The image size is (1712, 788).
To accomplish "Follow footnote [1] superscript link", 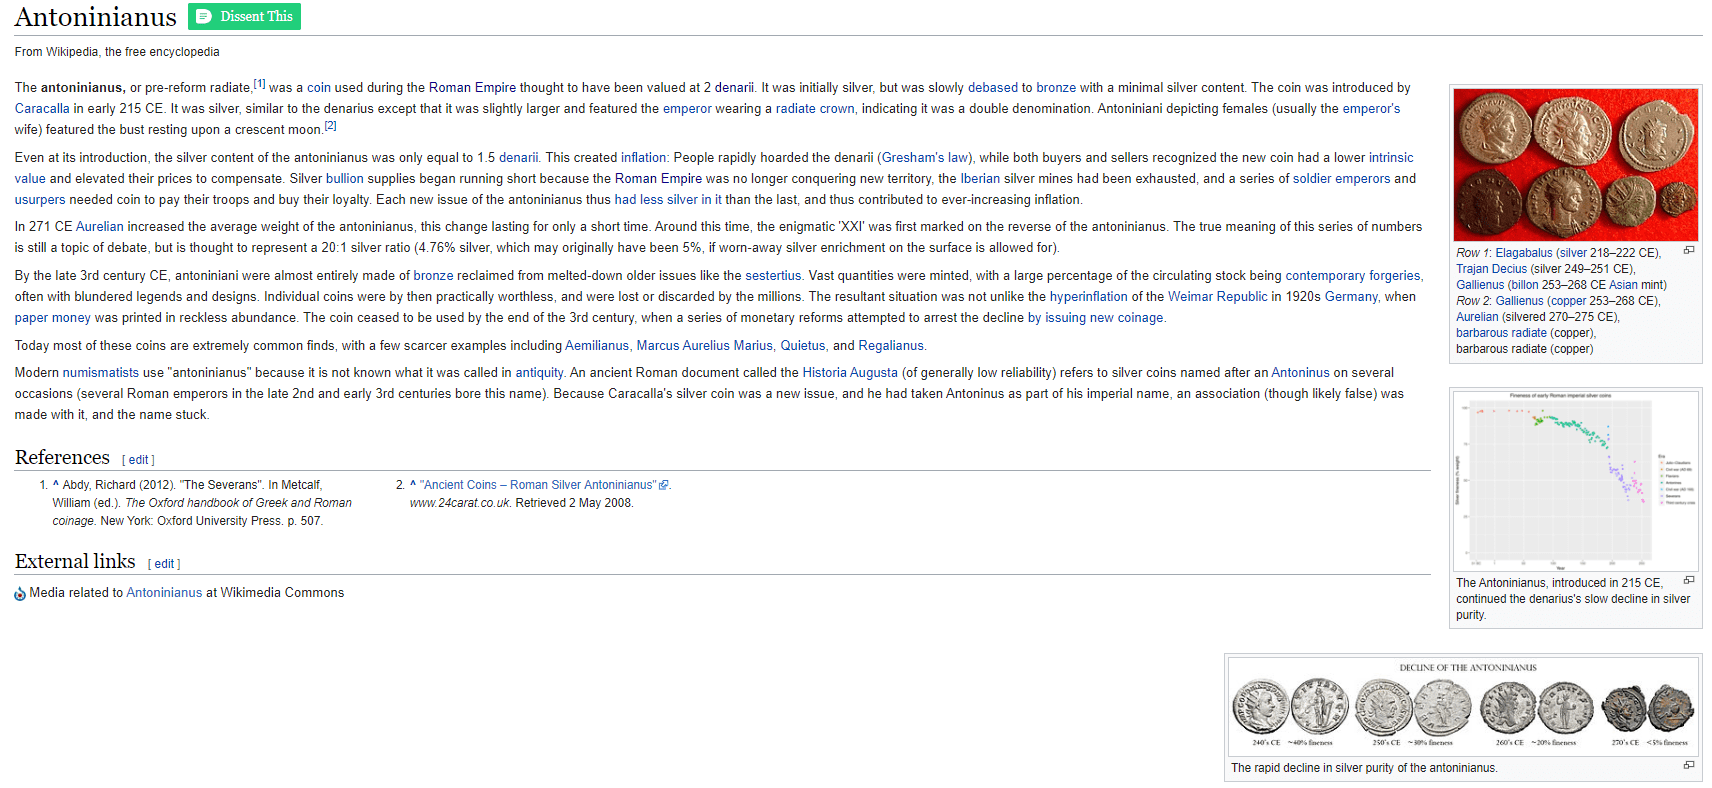I will 259,84.
